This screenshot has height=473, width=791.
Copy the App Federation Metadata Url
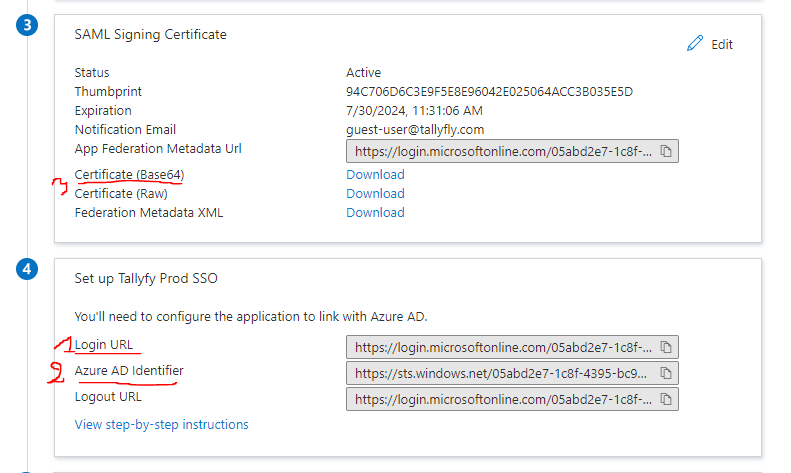[x=666, y=151]
